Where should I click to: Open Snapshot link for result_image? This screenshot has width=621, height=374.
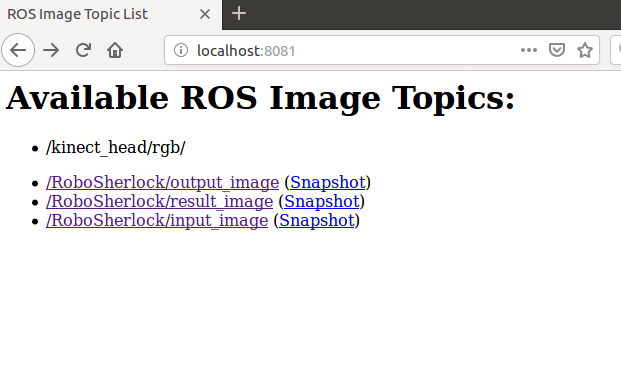322,201
